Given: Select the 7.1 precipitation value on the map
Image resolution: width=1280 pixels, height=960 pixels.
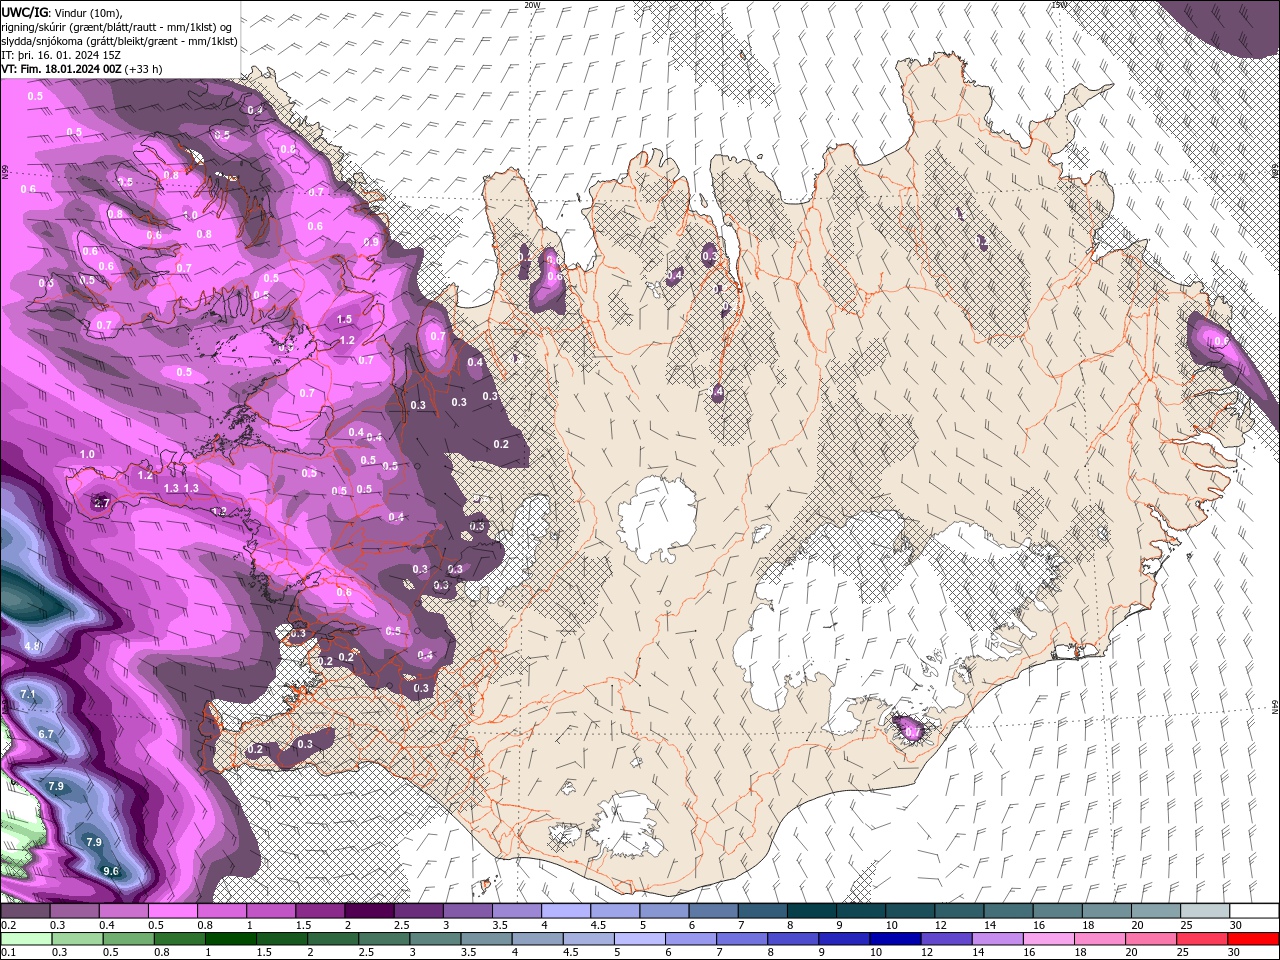Looking at the screenshot, I should [28, 694].
